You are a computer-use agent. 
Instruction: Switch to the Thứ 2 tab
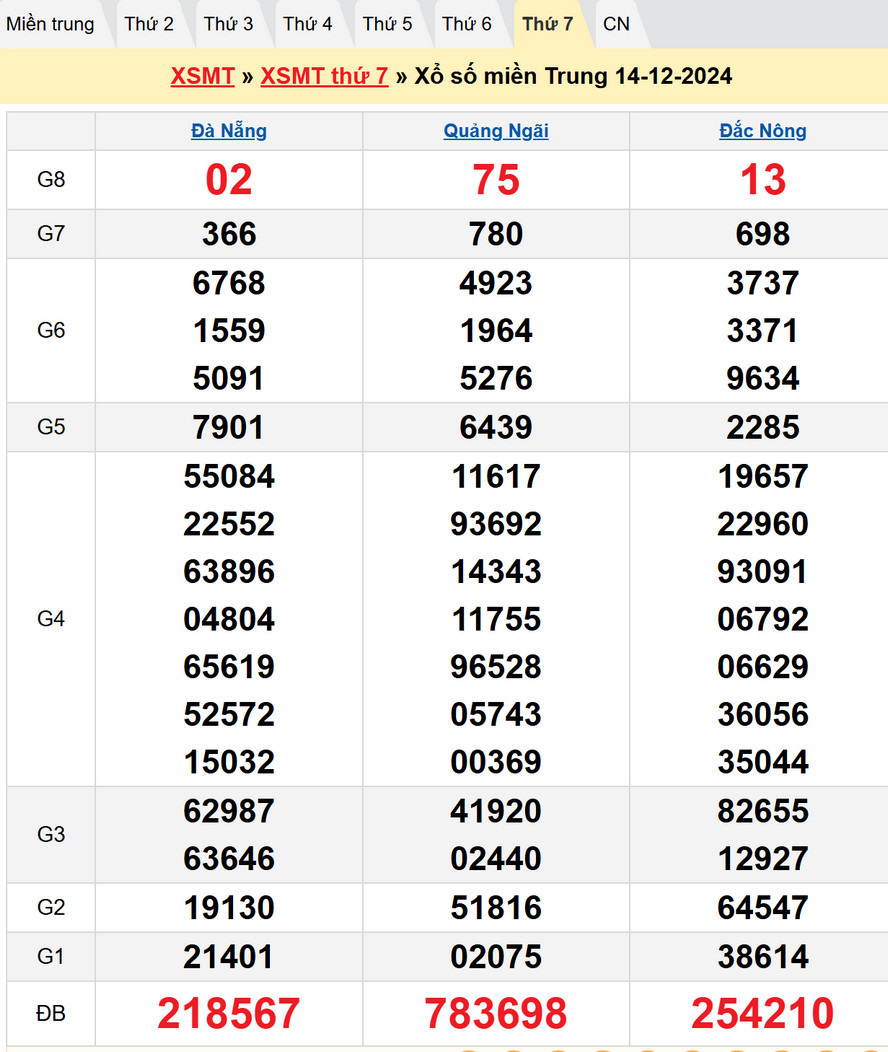point(149,24)
